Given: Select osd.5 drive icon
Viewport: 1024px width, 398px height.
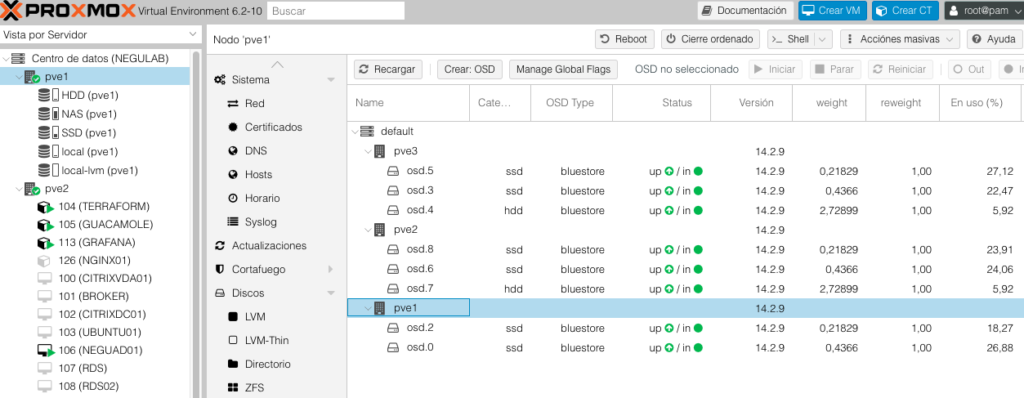Looking at the screenshot, I should click(x=392, y=171).
